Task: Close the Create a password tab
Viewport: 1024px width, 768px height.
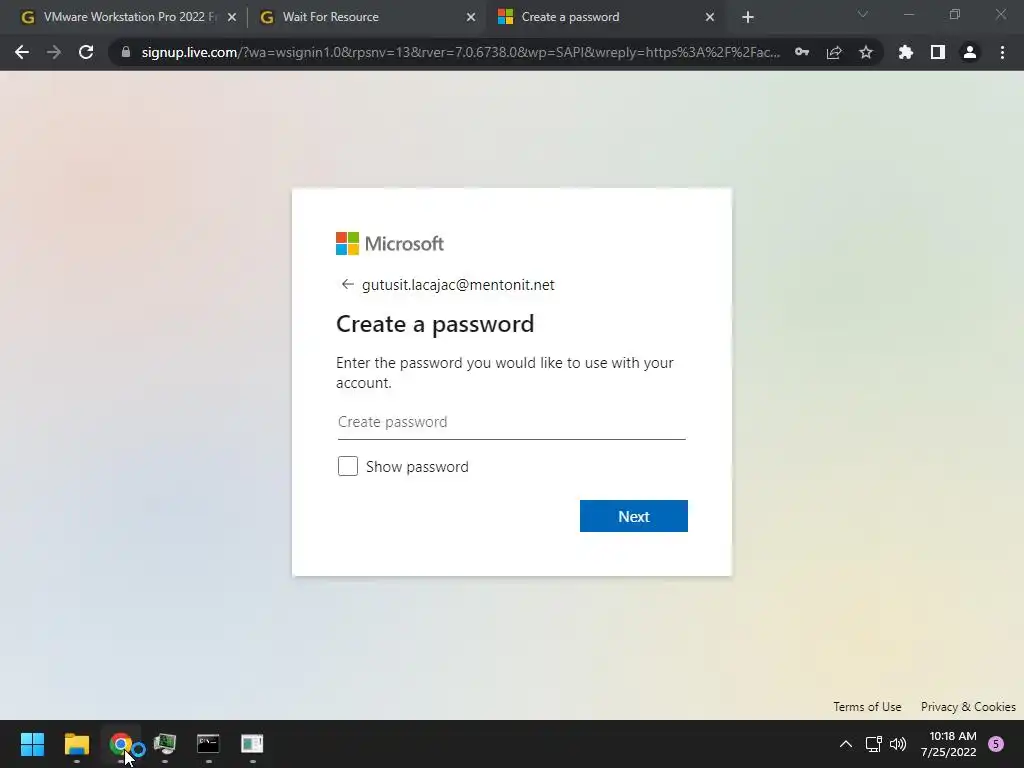Action: point(710,17)
